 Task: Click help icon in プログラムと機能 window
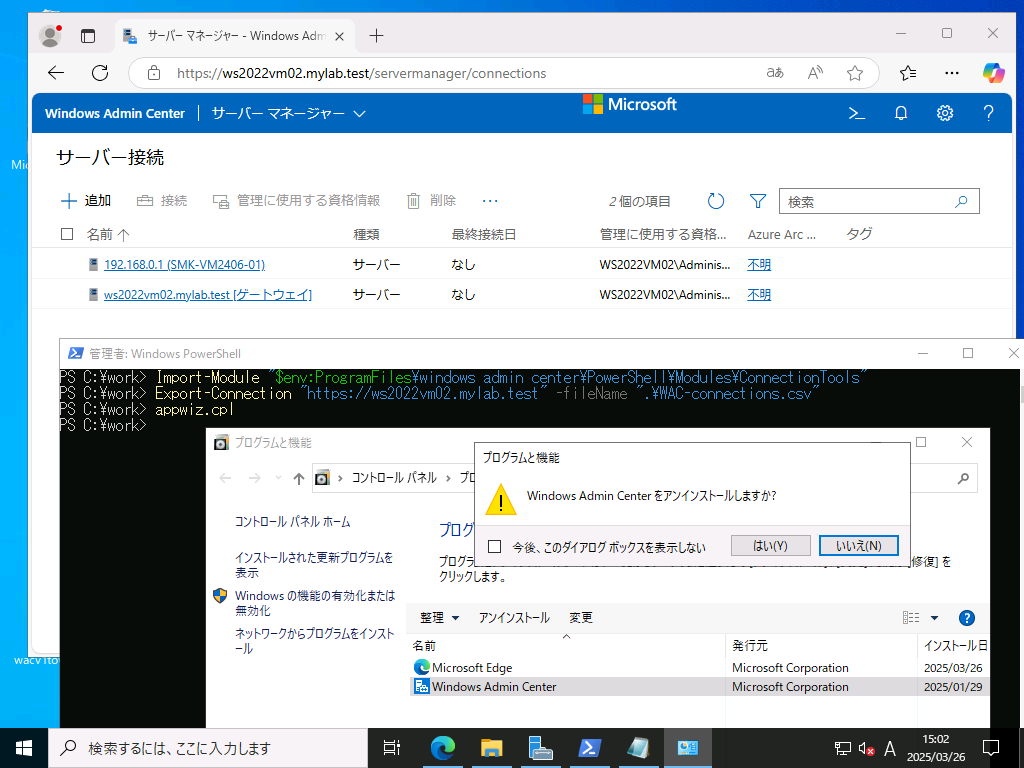[967, 618]
